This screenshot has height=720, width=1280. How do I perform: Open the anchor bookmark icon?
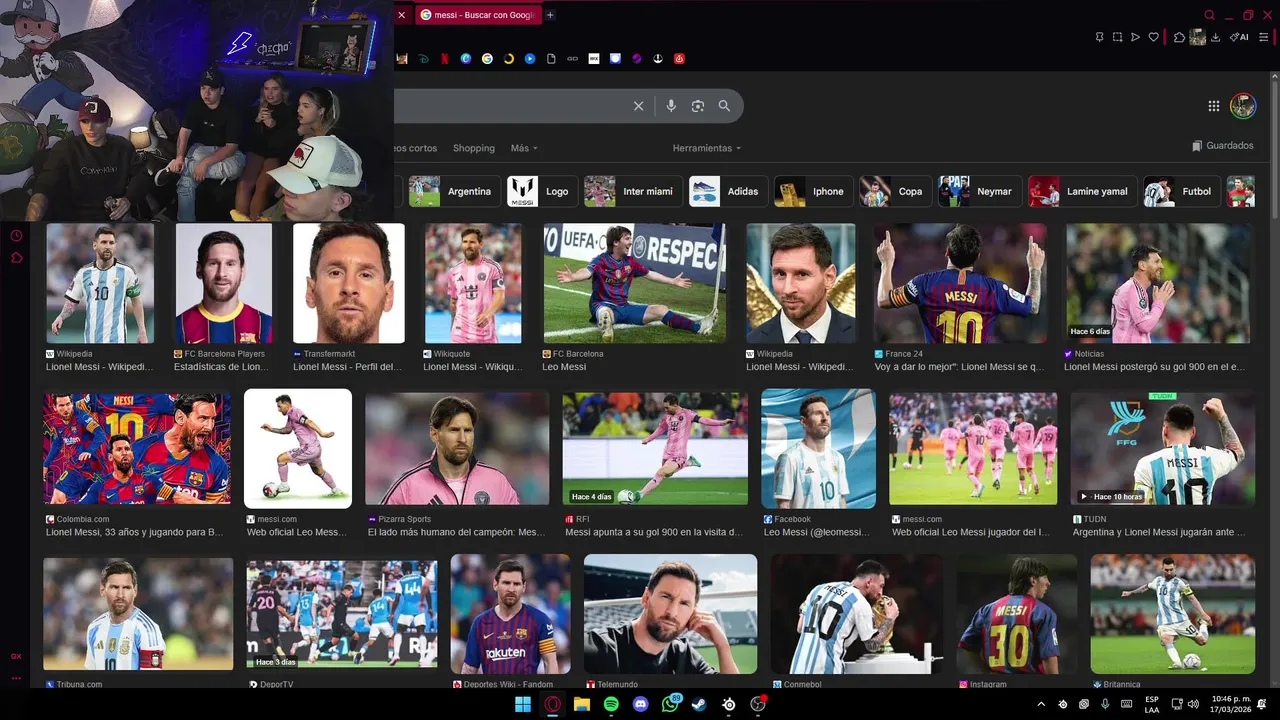coord(658,59)
